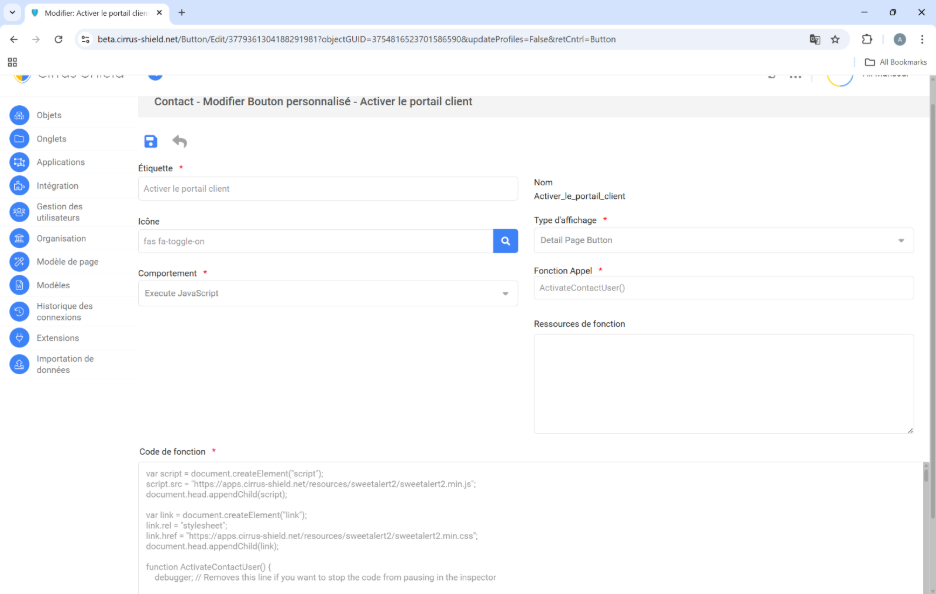936x594 pixels.
Task: Open the Modèle de page menu item
Action: pyautogui.click(x=67, y=262)
